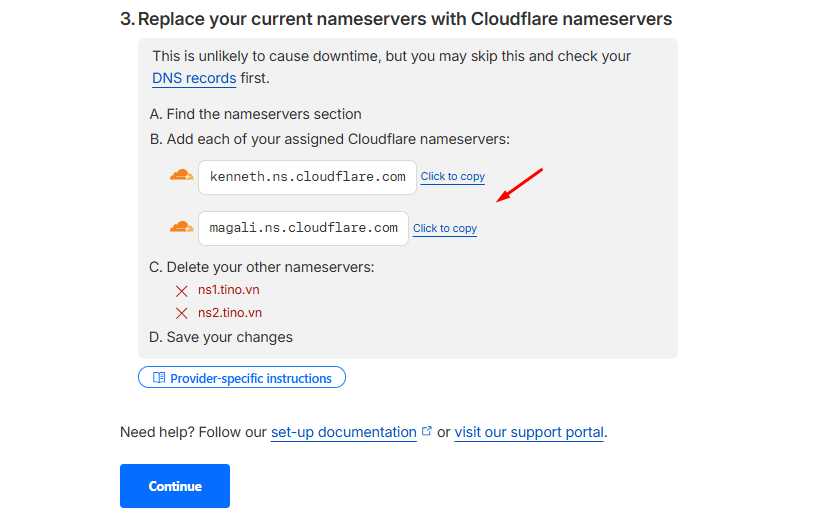Click Cloudflare cloud icon beside magali nameserver
The image size is (829, 518).
point(181,227)
